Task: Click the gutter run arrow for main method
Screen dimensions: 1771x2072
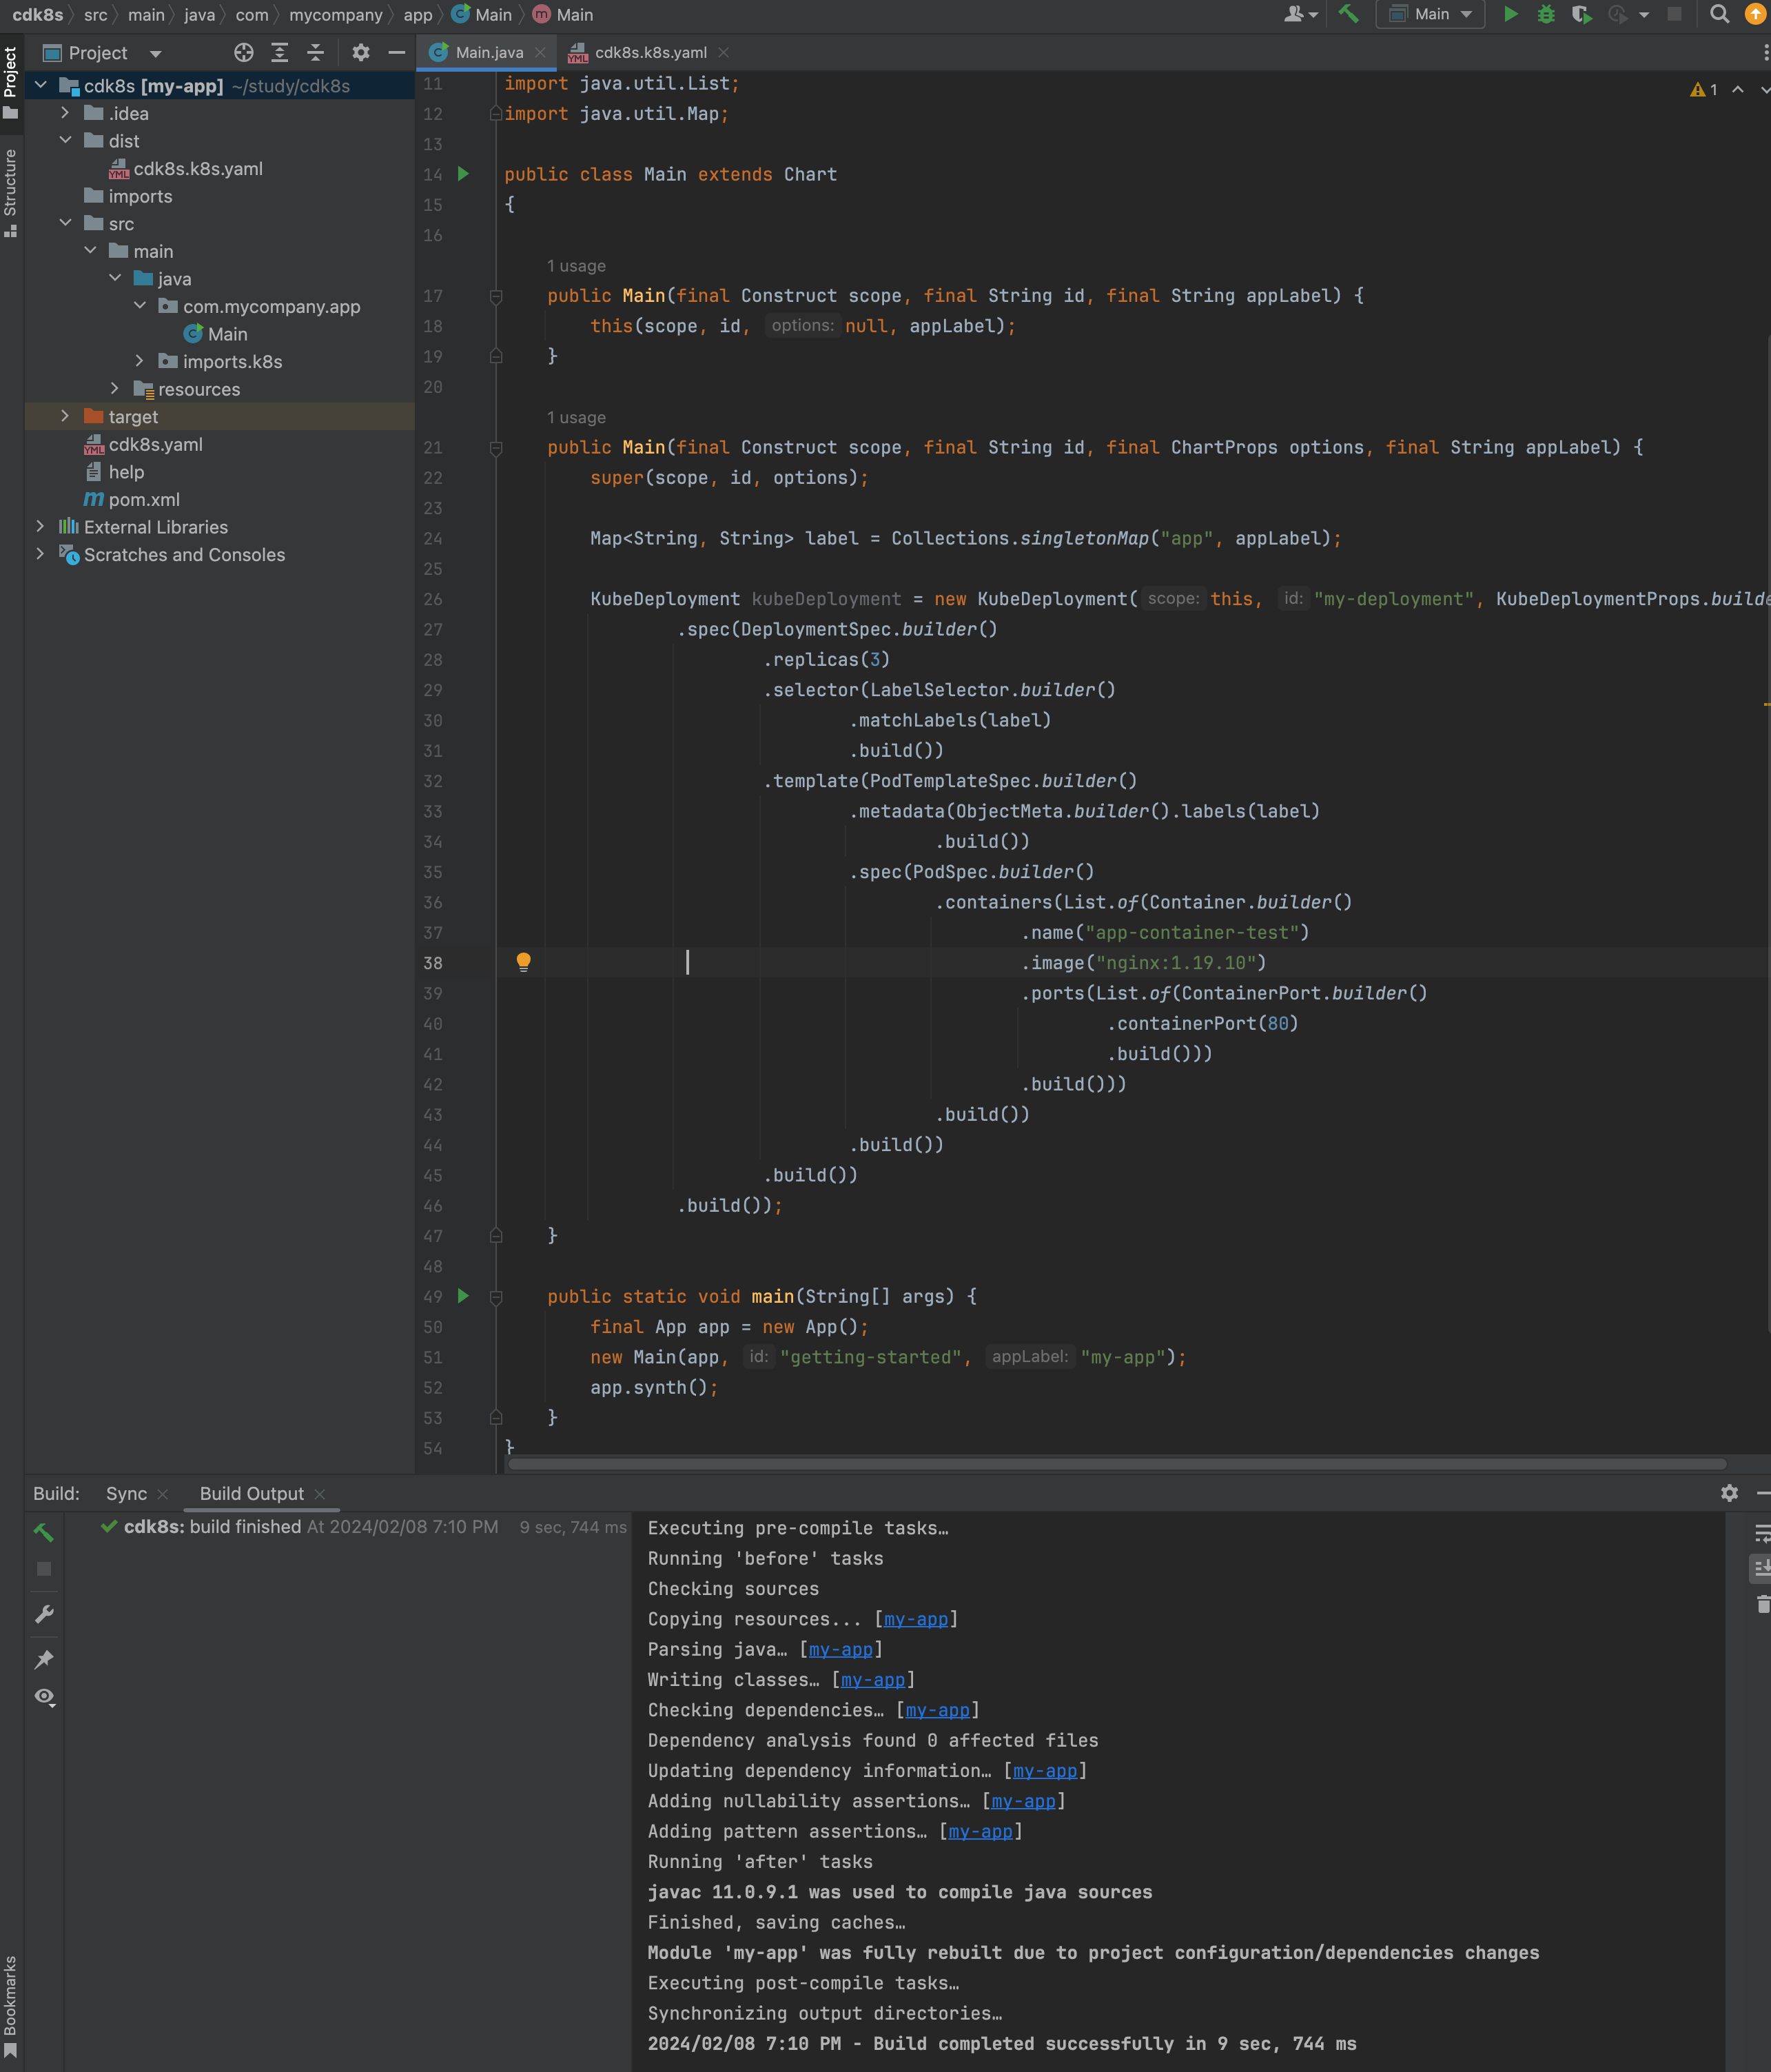Action: 463,1296
